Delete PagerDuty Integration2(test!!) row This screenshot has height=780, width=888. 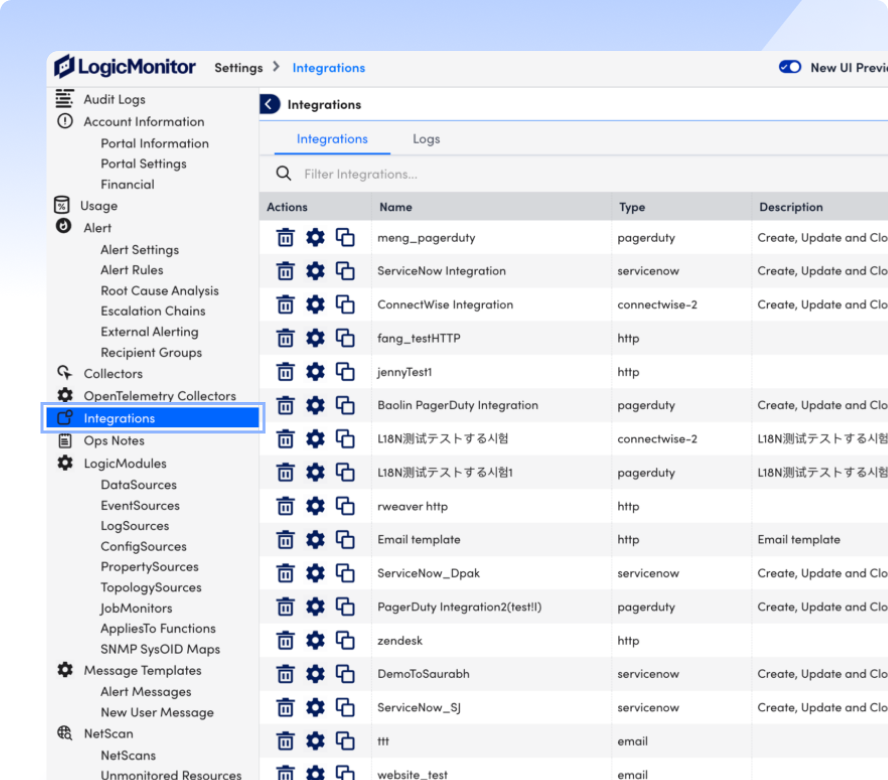click(x=285, y=607)
